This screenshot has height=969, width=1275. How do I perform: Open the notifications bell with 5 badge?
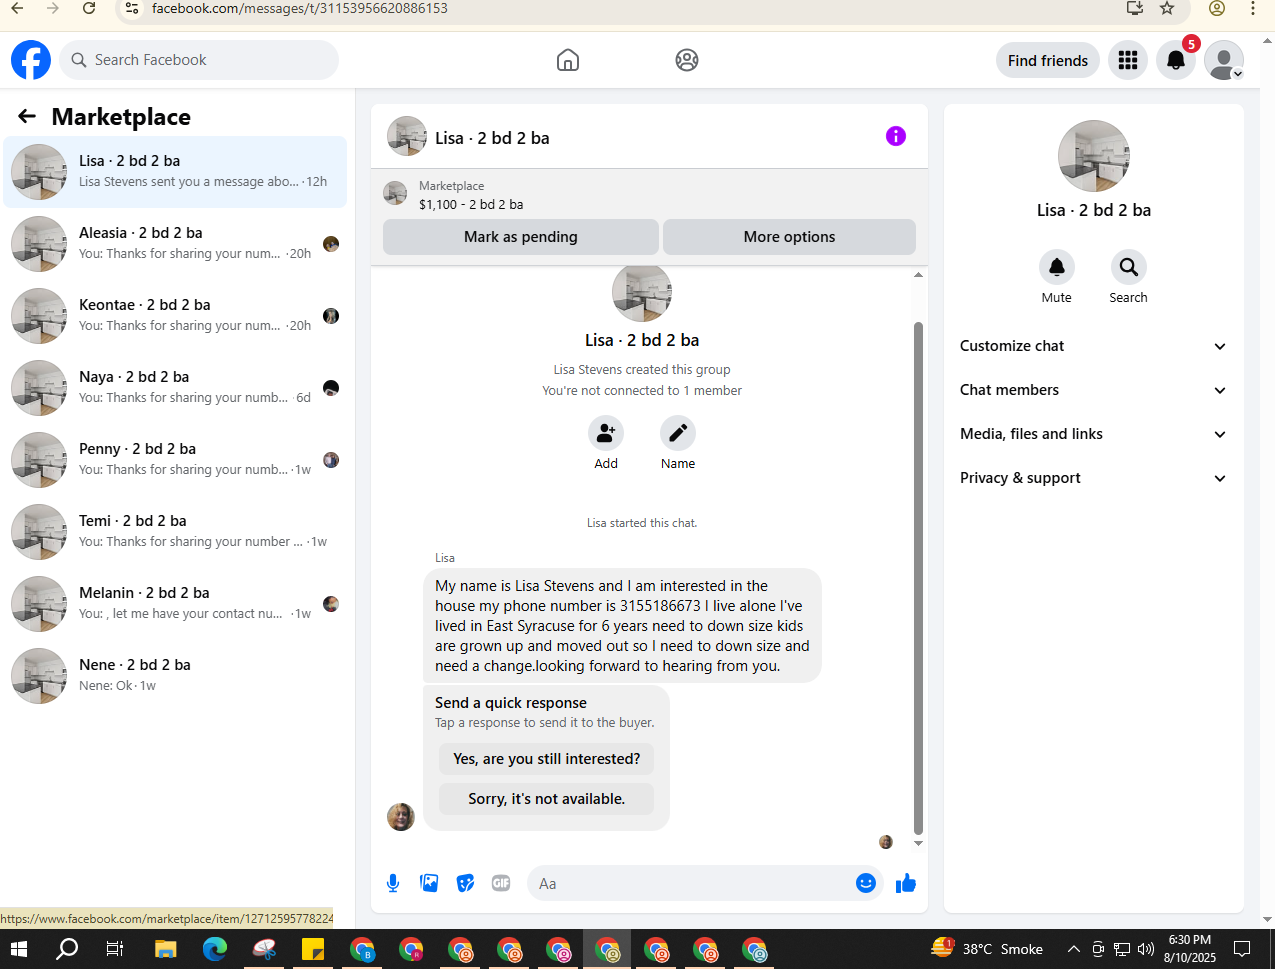(1176, 60)
